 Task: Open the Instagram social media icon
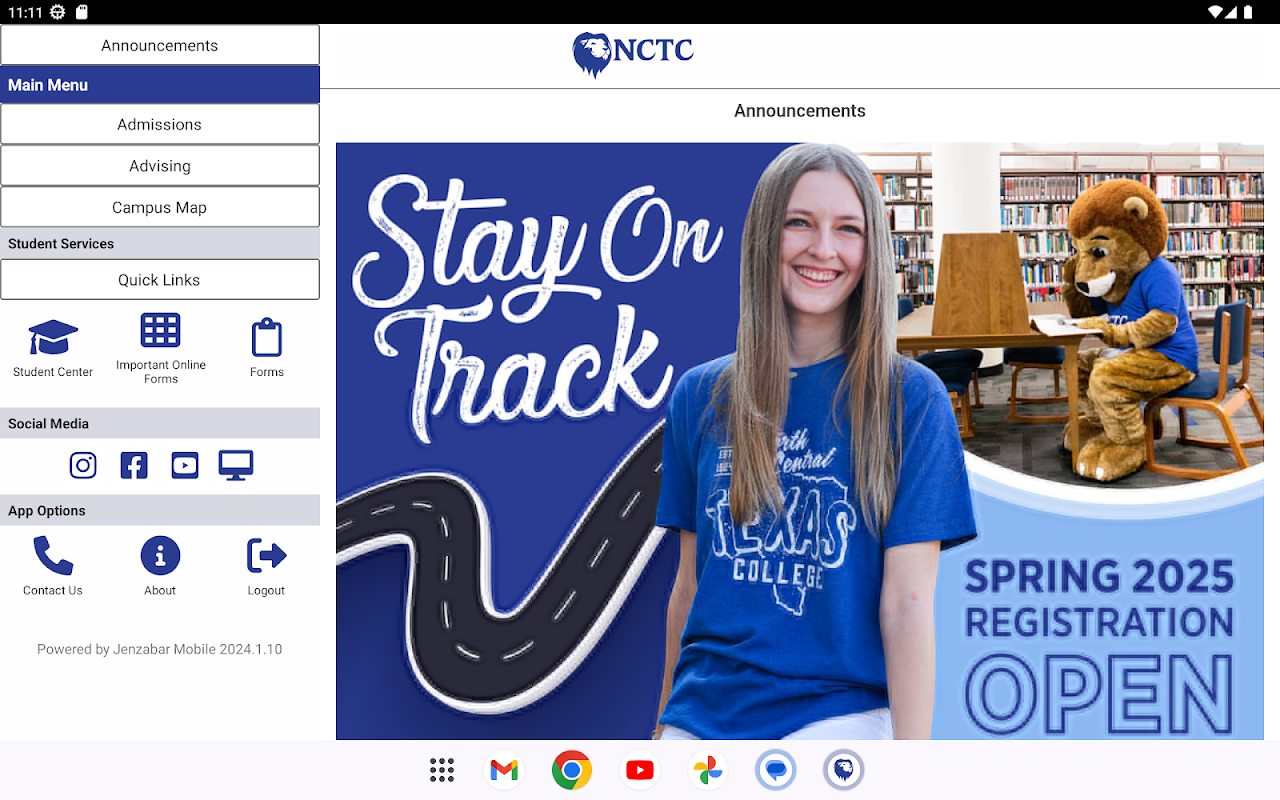pyautogui.click(x=83, y=465)
